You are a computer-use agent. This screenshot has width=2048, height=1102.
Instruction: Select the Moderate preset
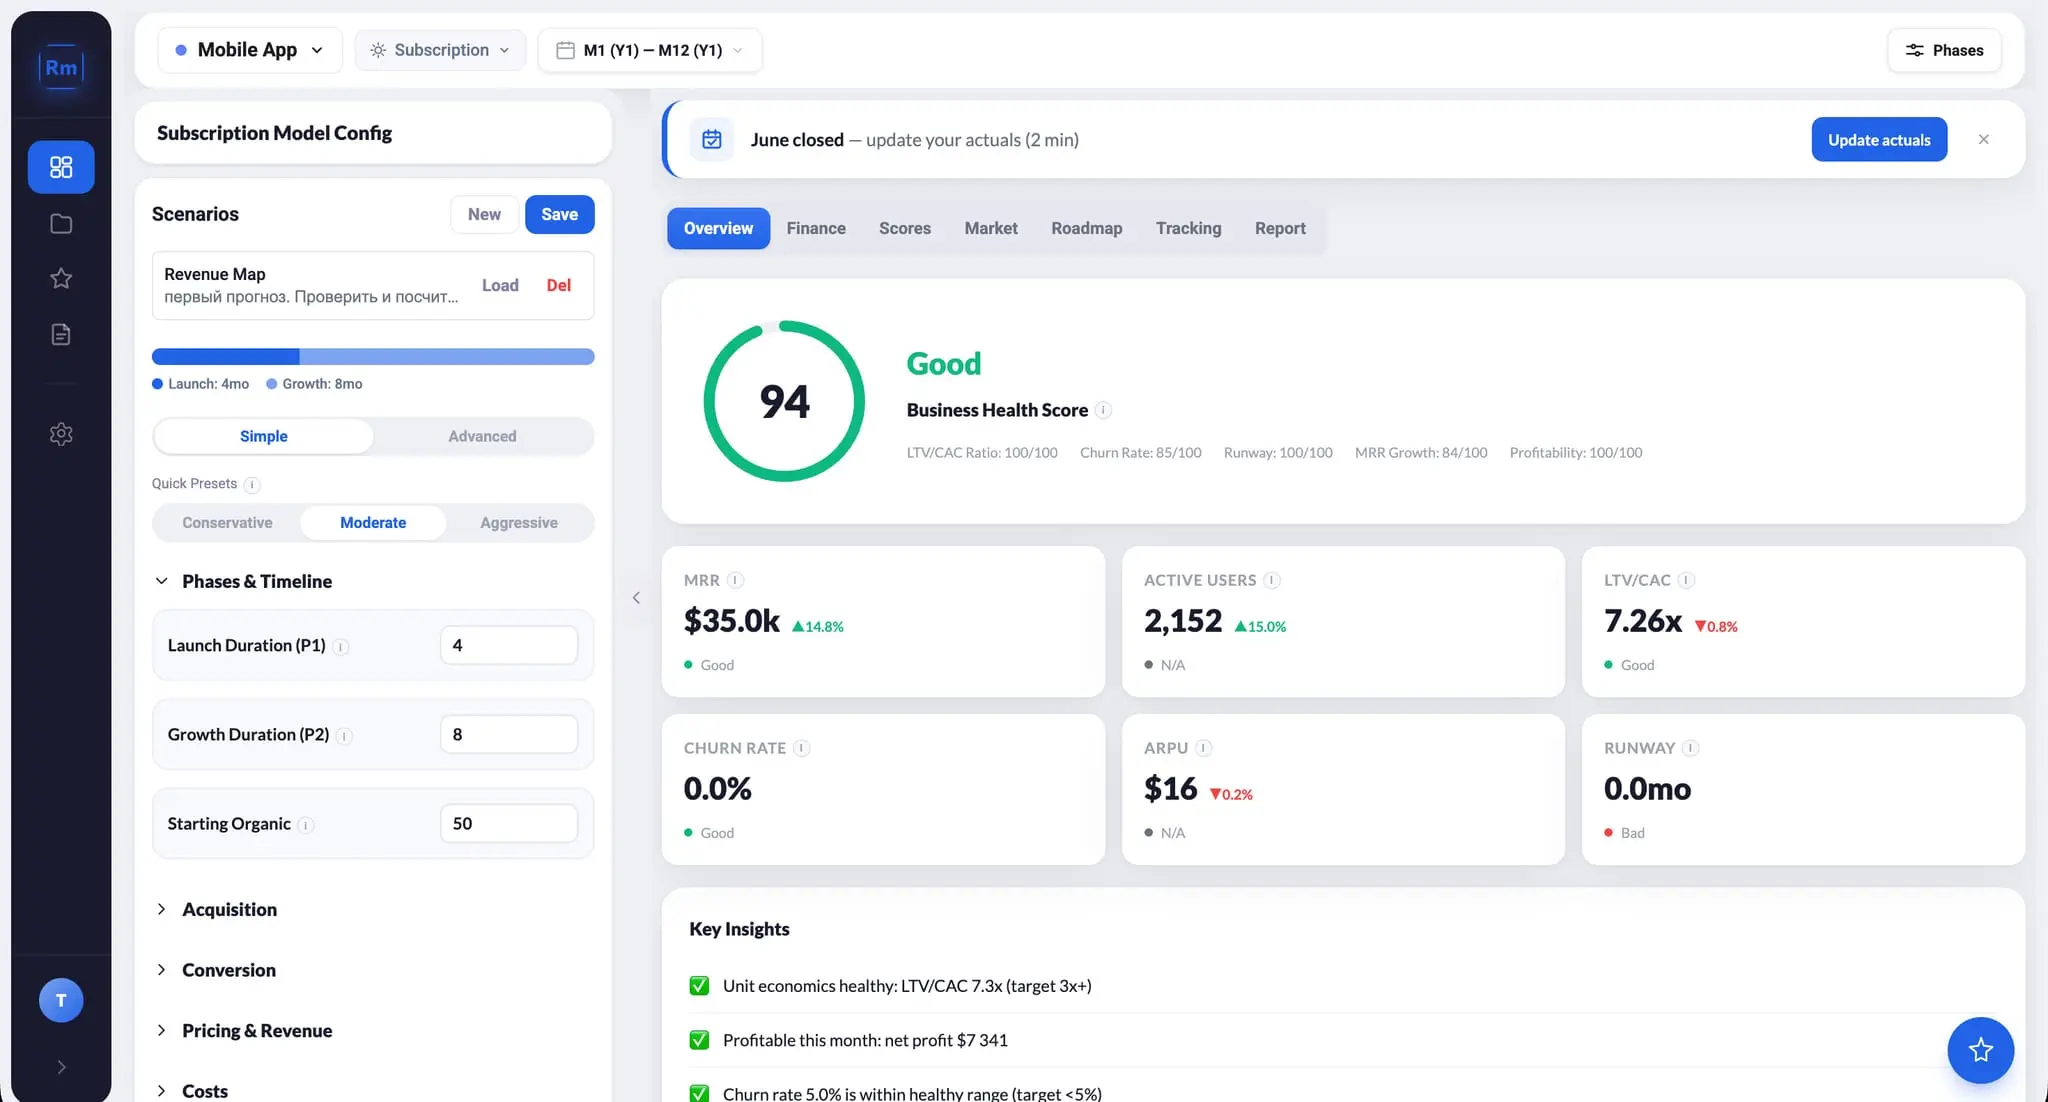(373, 523)
